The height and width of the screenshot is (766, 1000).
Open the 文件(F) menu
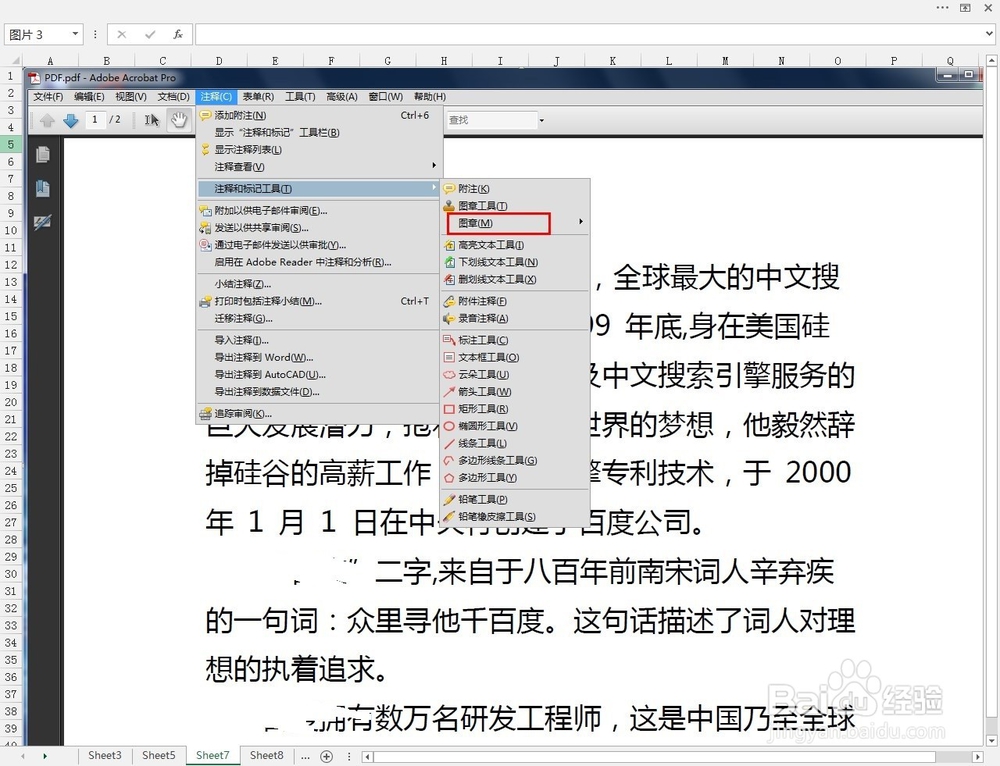coord(48,97)
